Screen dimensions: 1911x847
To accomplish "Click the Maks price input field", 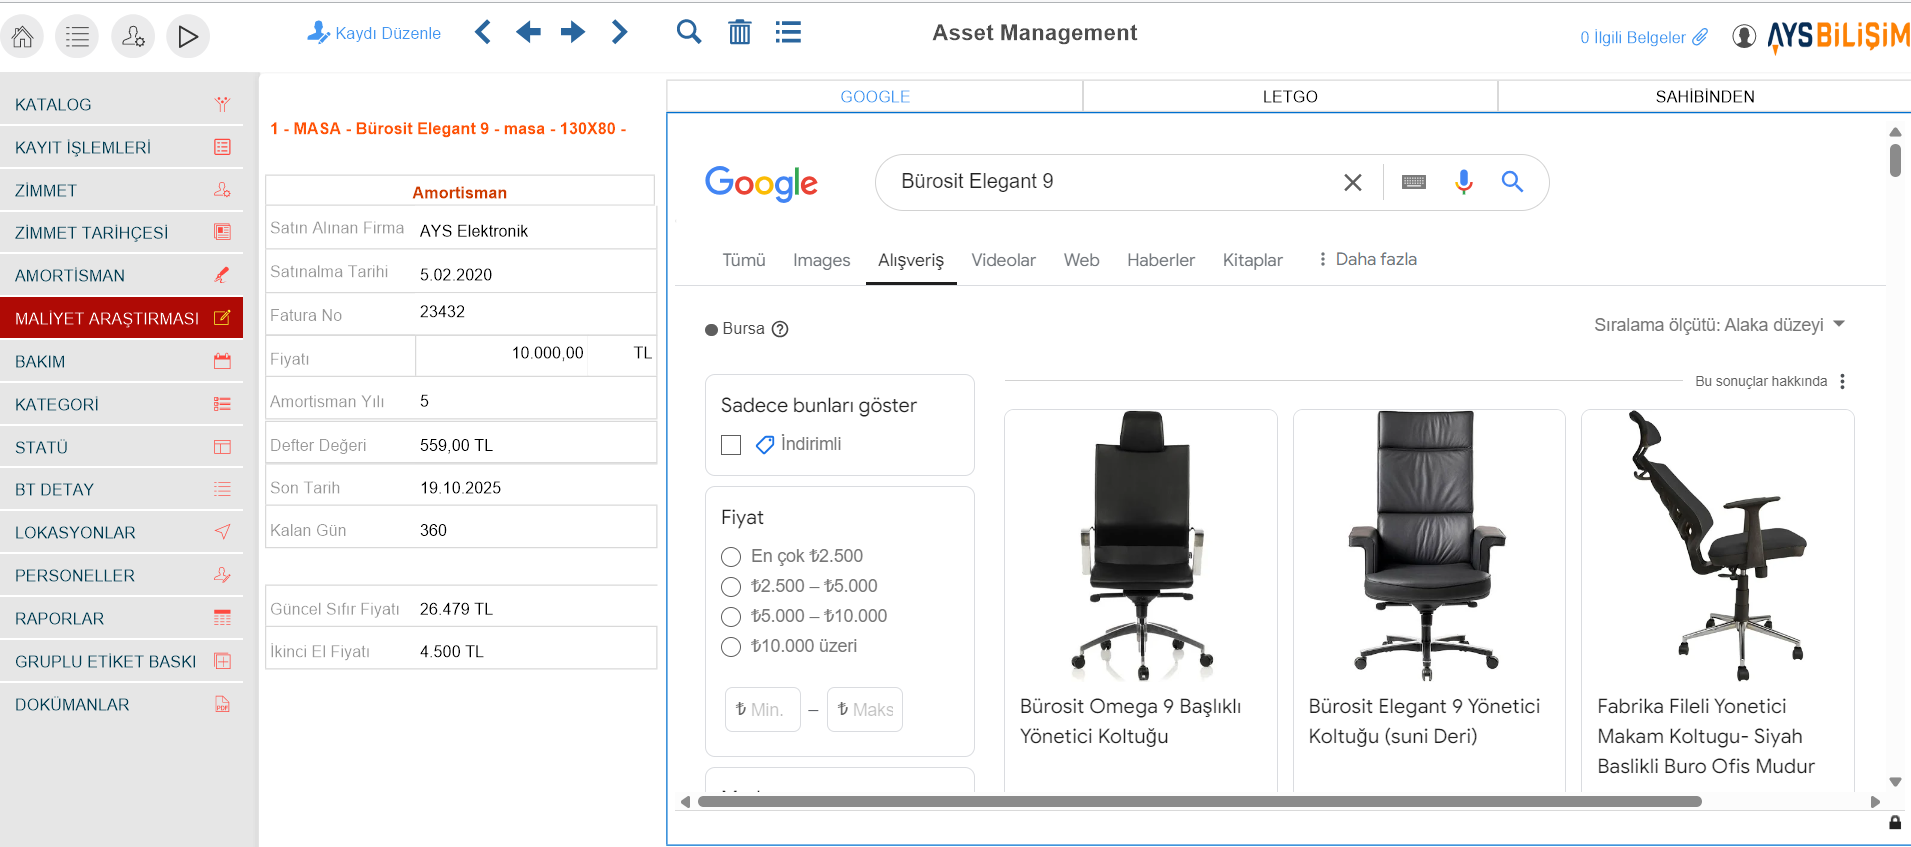I will [865, 709].
